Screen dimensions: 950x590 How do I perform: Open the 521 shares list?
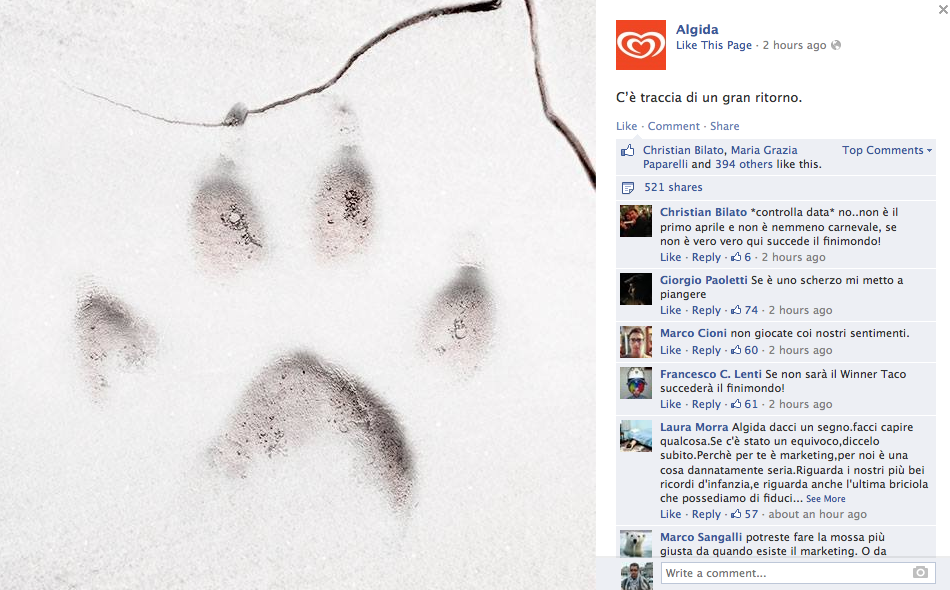click(673, 187)
